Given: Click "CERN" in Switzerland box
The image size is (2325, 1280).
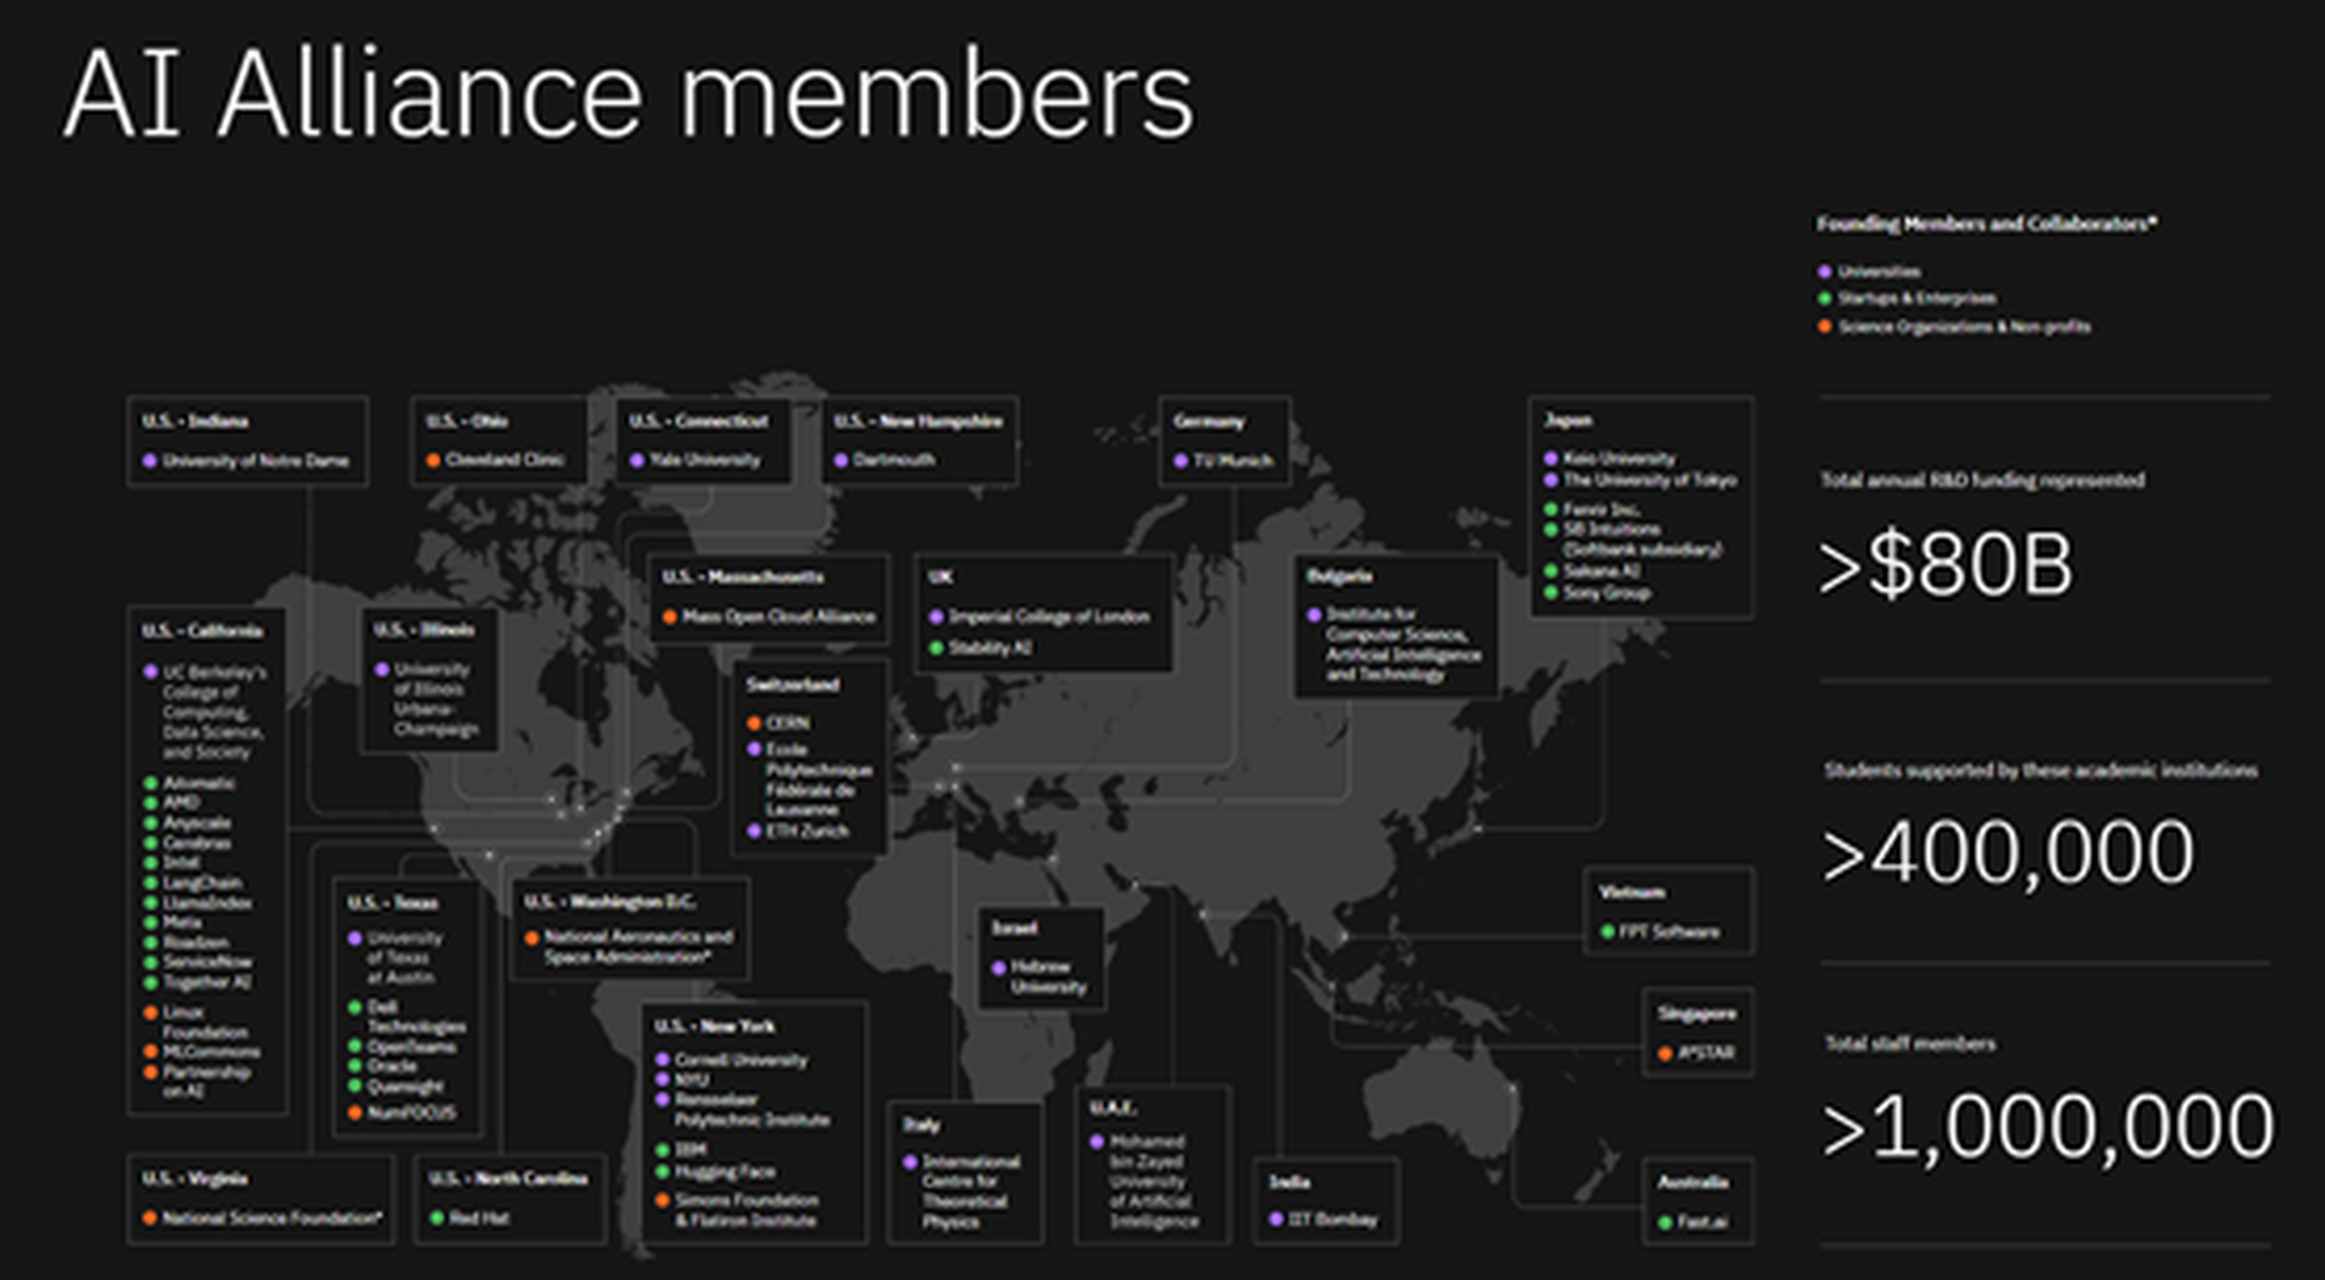Looking at the screenshot, I should 788,723.
